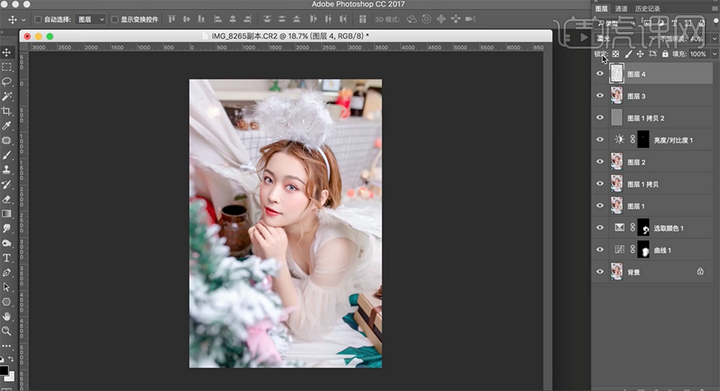This screenshot has width=720, height=391.
Task: Hide the 选取颜色 1 adjustment layer
Action: coord(600,228)
